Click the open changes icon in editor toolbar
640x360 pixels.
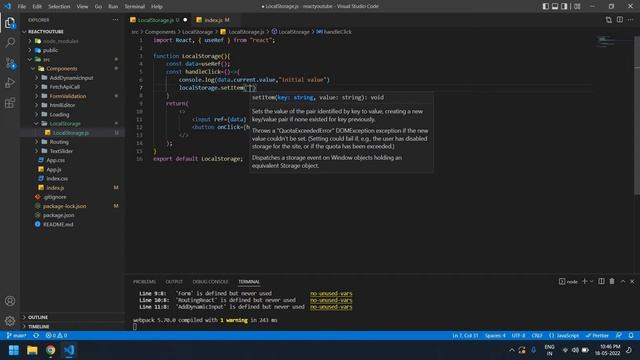click(609, 20)
